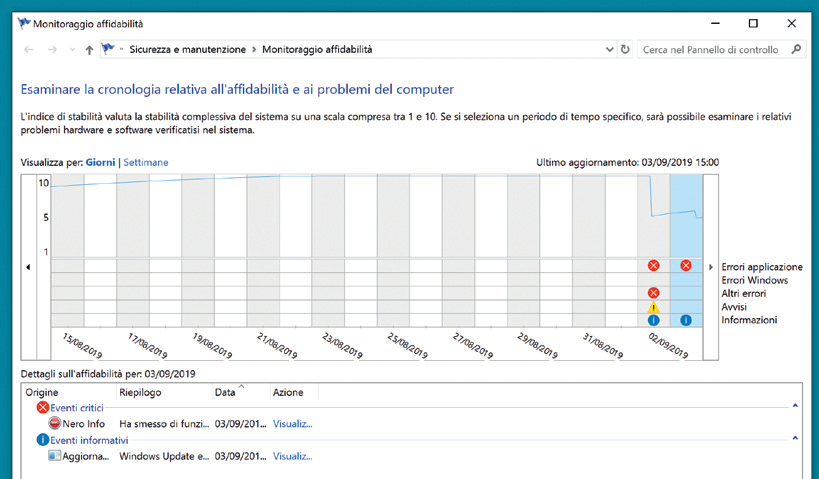Image resolution: width=819 pixels, height=479 pixels.
Task: Collapse the Eventi critici group chevron
Action: click(x=795, y=406)
